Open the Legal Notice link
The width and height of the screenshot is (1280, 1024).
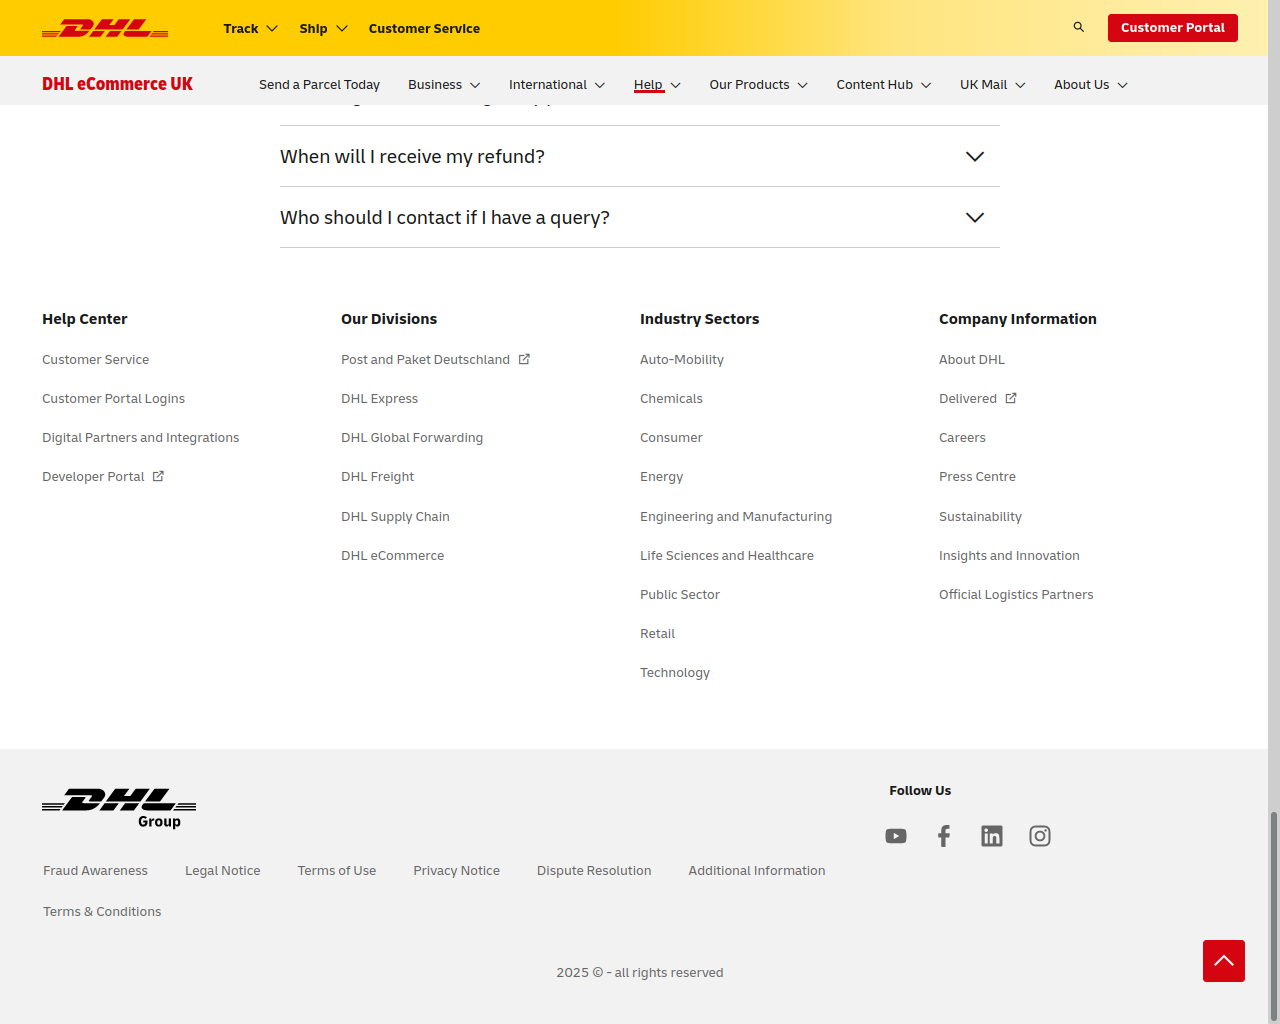(x=223, y=870)
